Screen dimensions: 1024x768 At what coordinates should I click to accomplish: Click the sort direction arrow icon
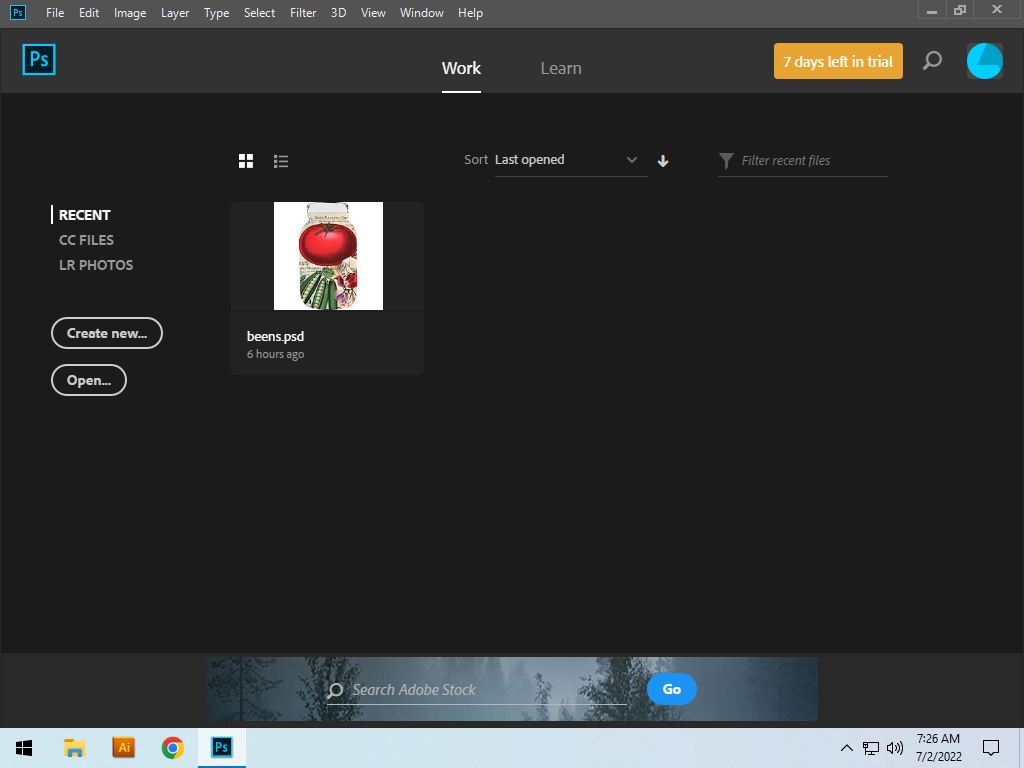[x=663, y=160]
